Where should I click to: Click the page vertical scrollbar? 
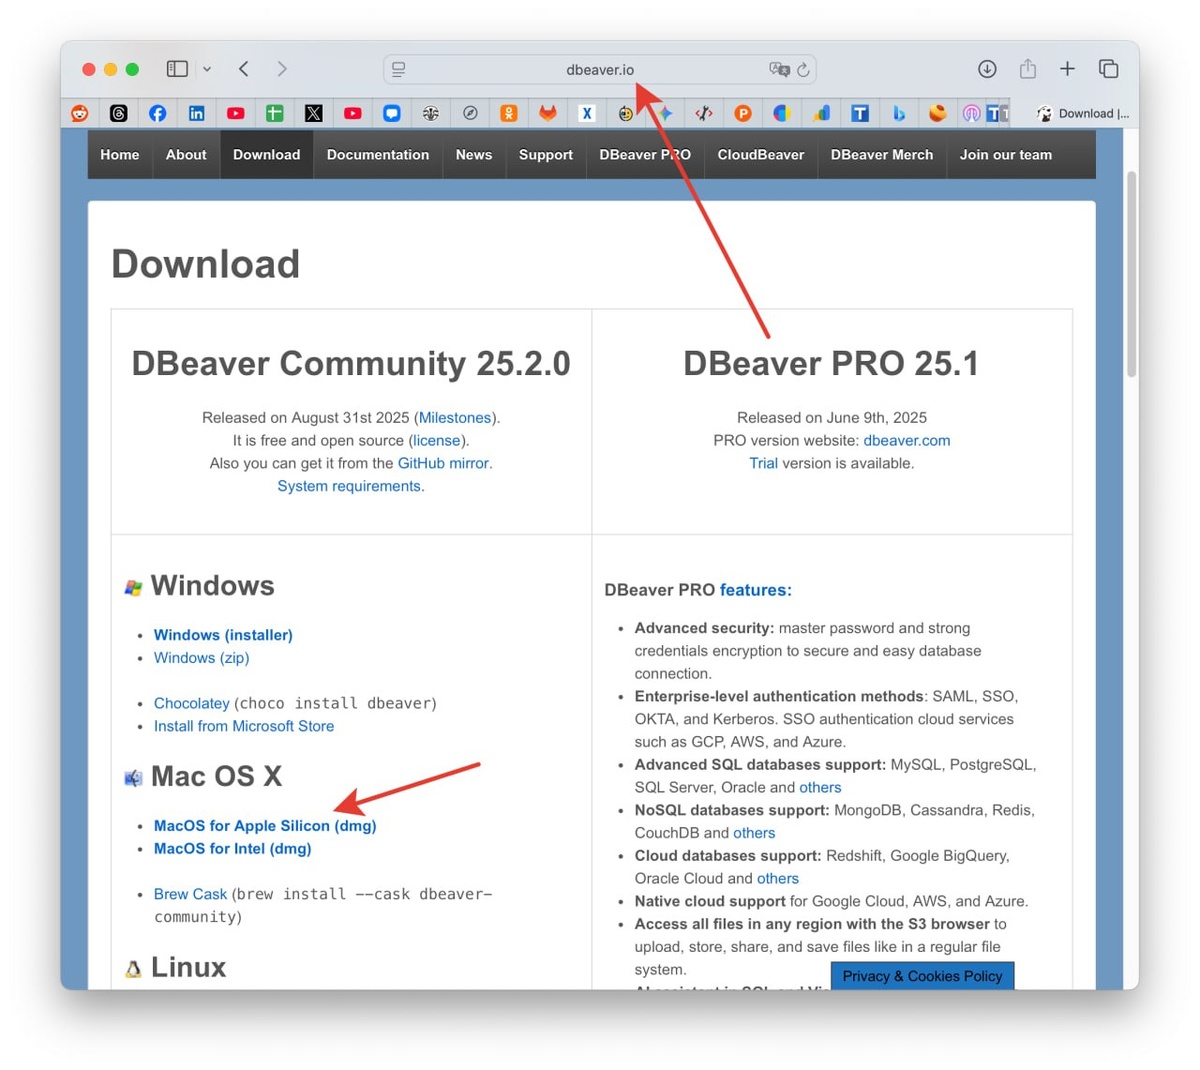(1131, 275)
